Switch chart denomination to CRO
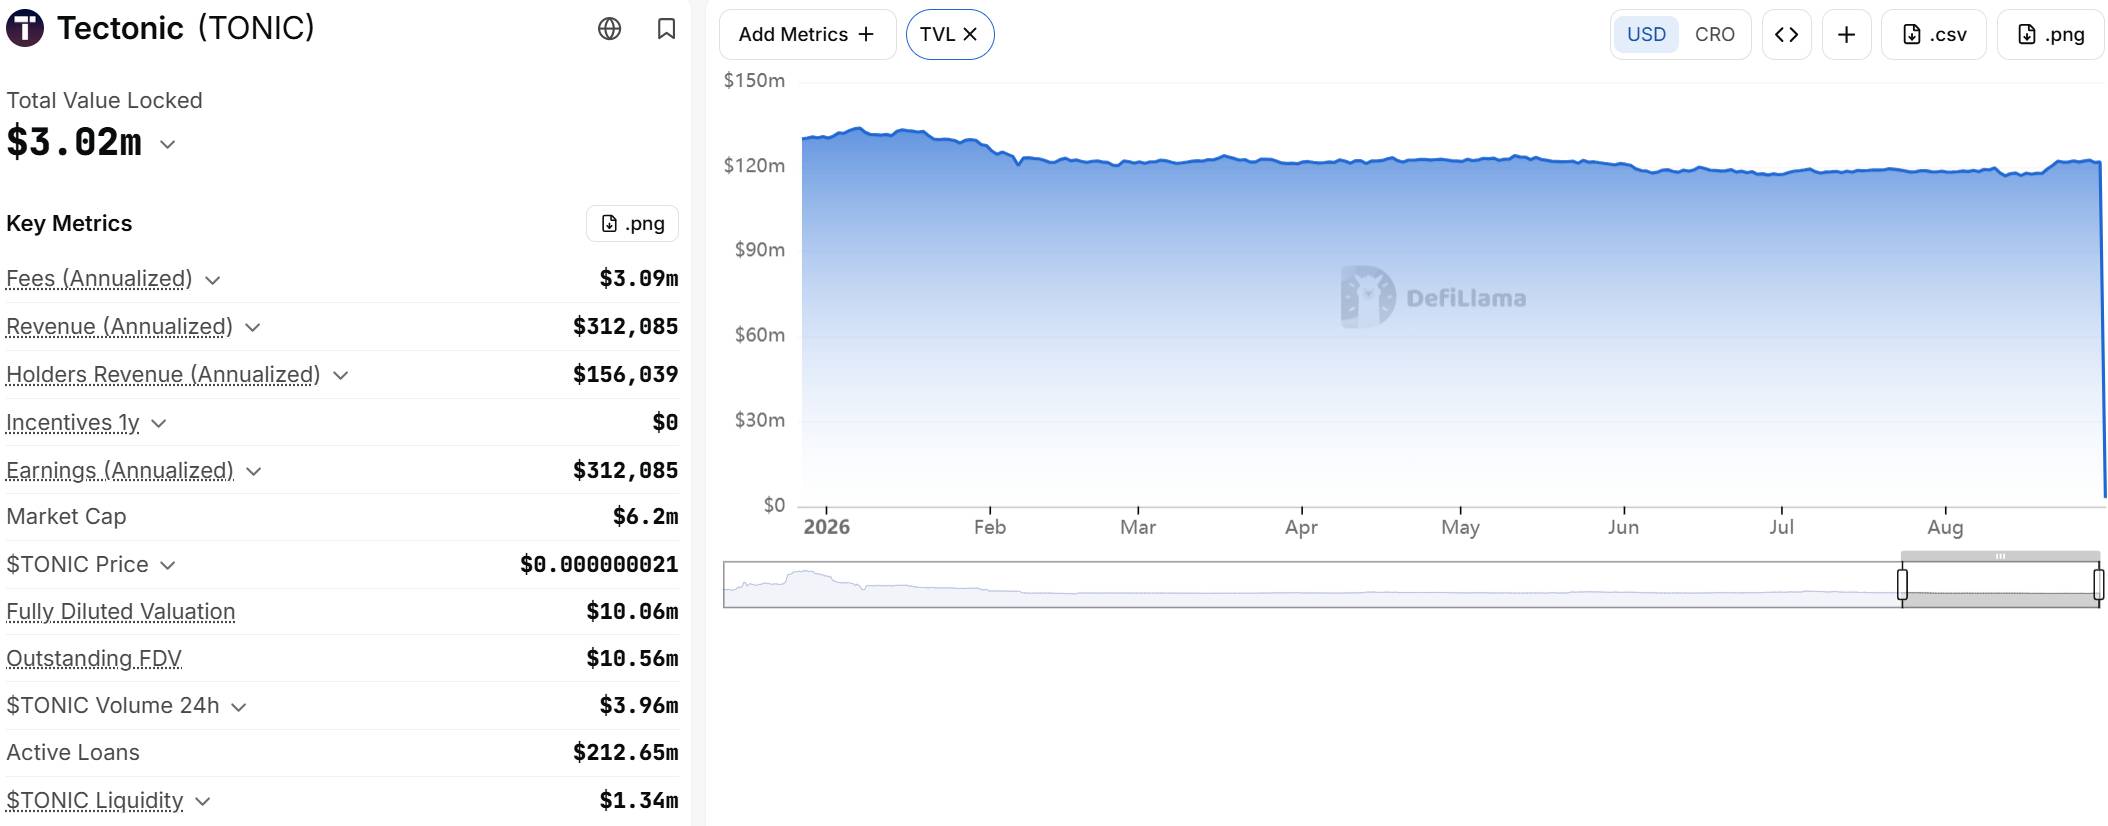Viewport: 2108px width, 826px height. click(x=1714, y=34)
